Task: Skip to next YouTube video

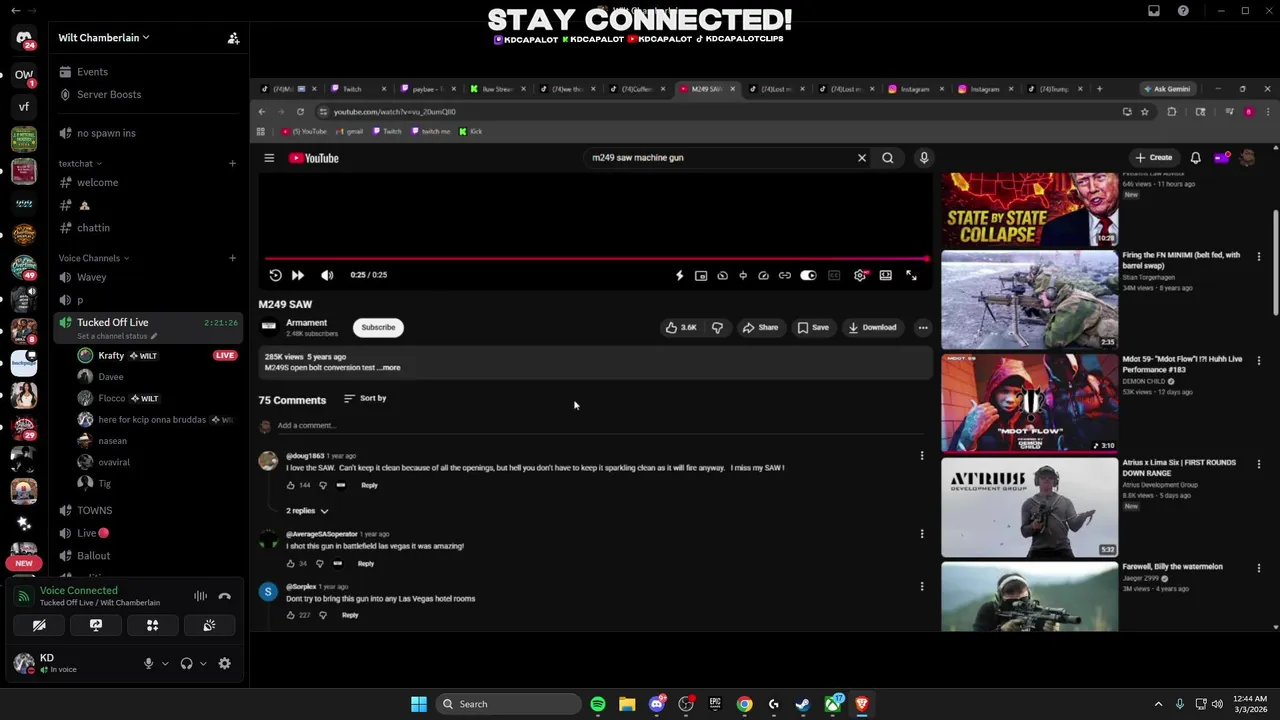Action: point(297,275)
